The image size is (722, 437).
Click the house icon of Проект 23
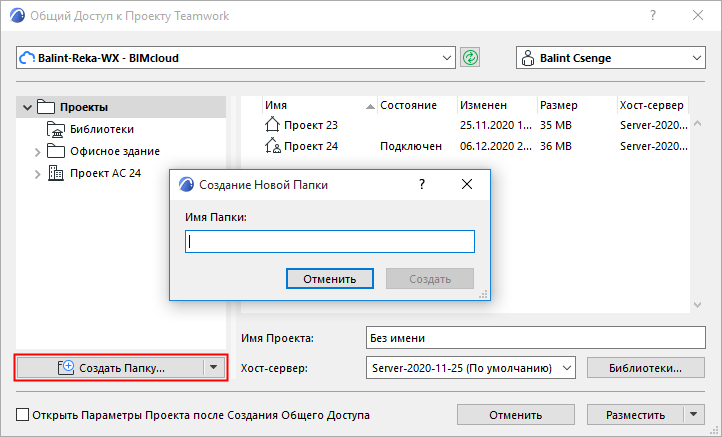click(272, 124)
